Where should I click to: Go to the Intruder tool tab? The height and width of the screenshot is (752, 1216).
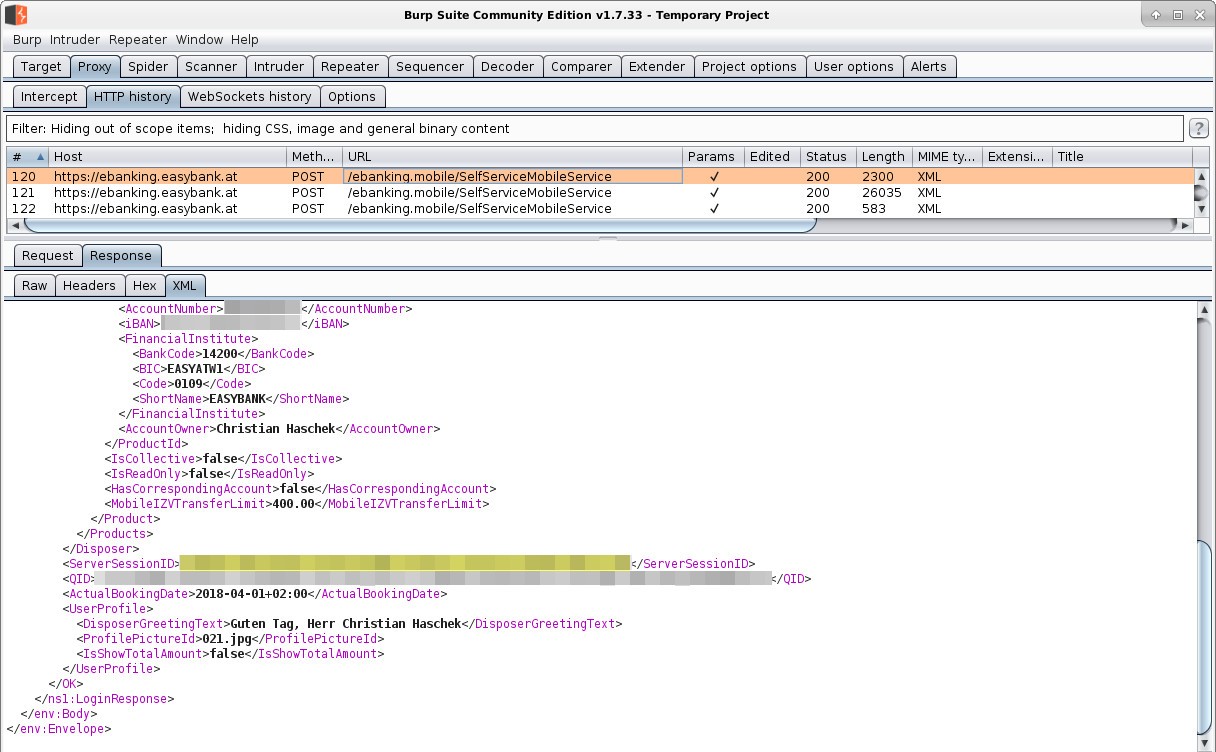[x=279, y=67]
